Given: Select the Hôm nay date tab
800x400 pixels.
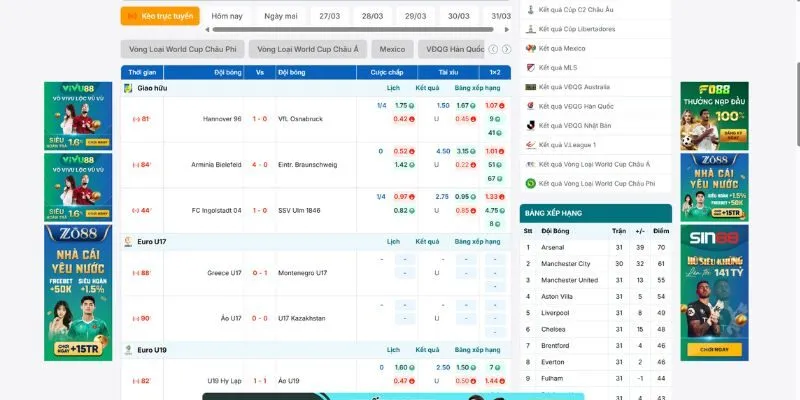Looking at the screenshot, I should click(227, 16).
